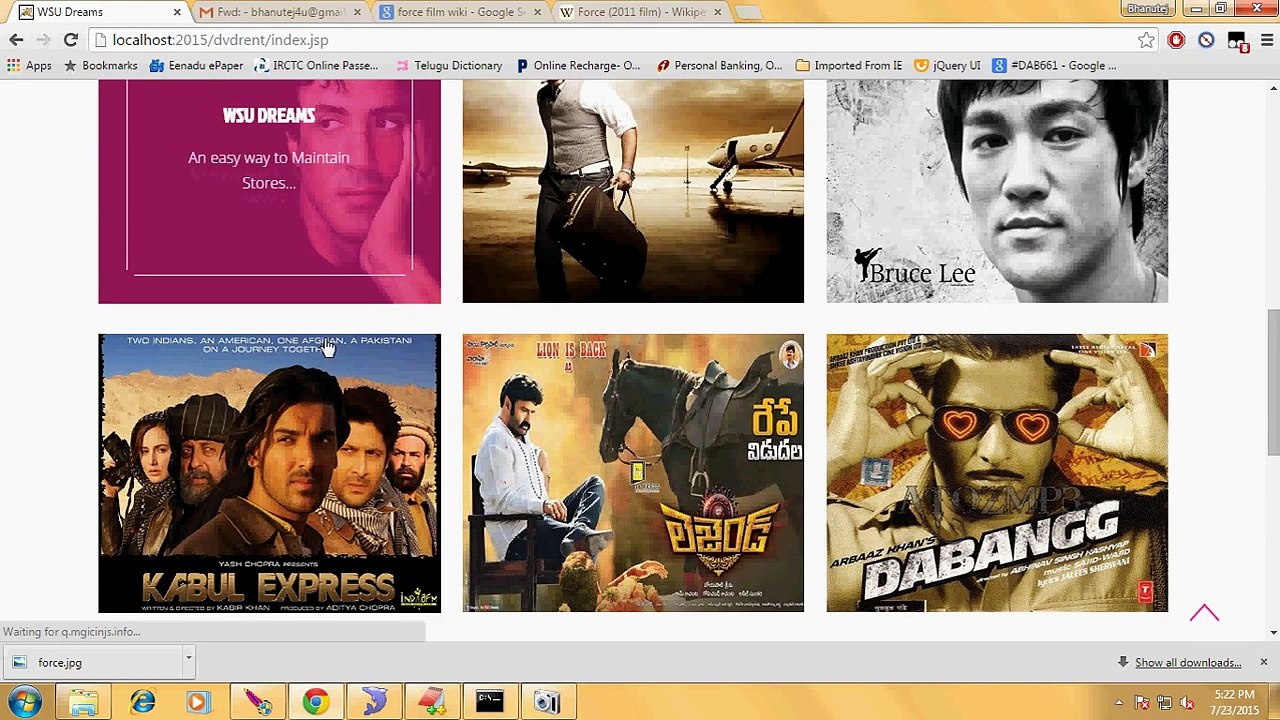The width and height of the screenshot is (1280, 720).
Task: Go back using the browser back arrow
Action: click(x=16, y=40)
